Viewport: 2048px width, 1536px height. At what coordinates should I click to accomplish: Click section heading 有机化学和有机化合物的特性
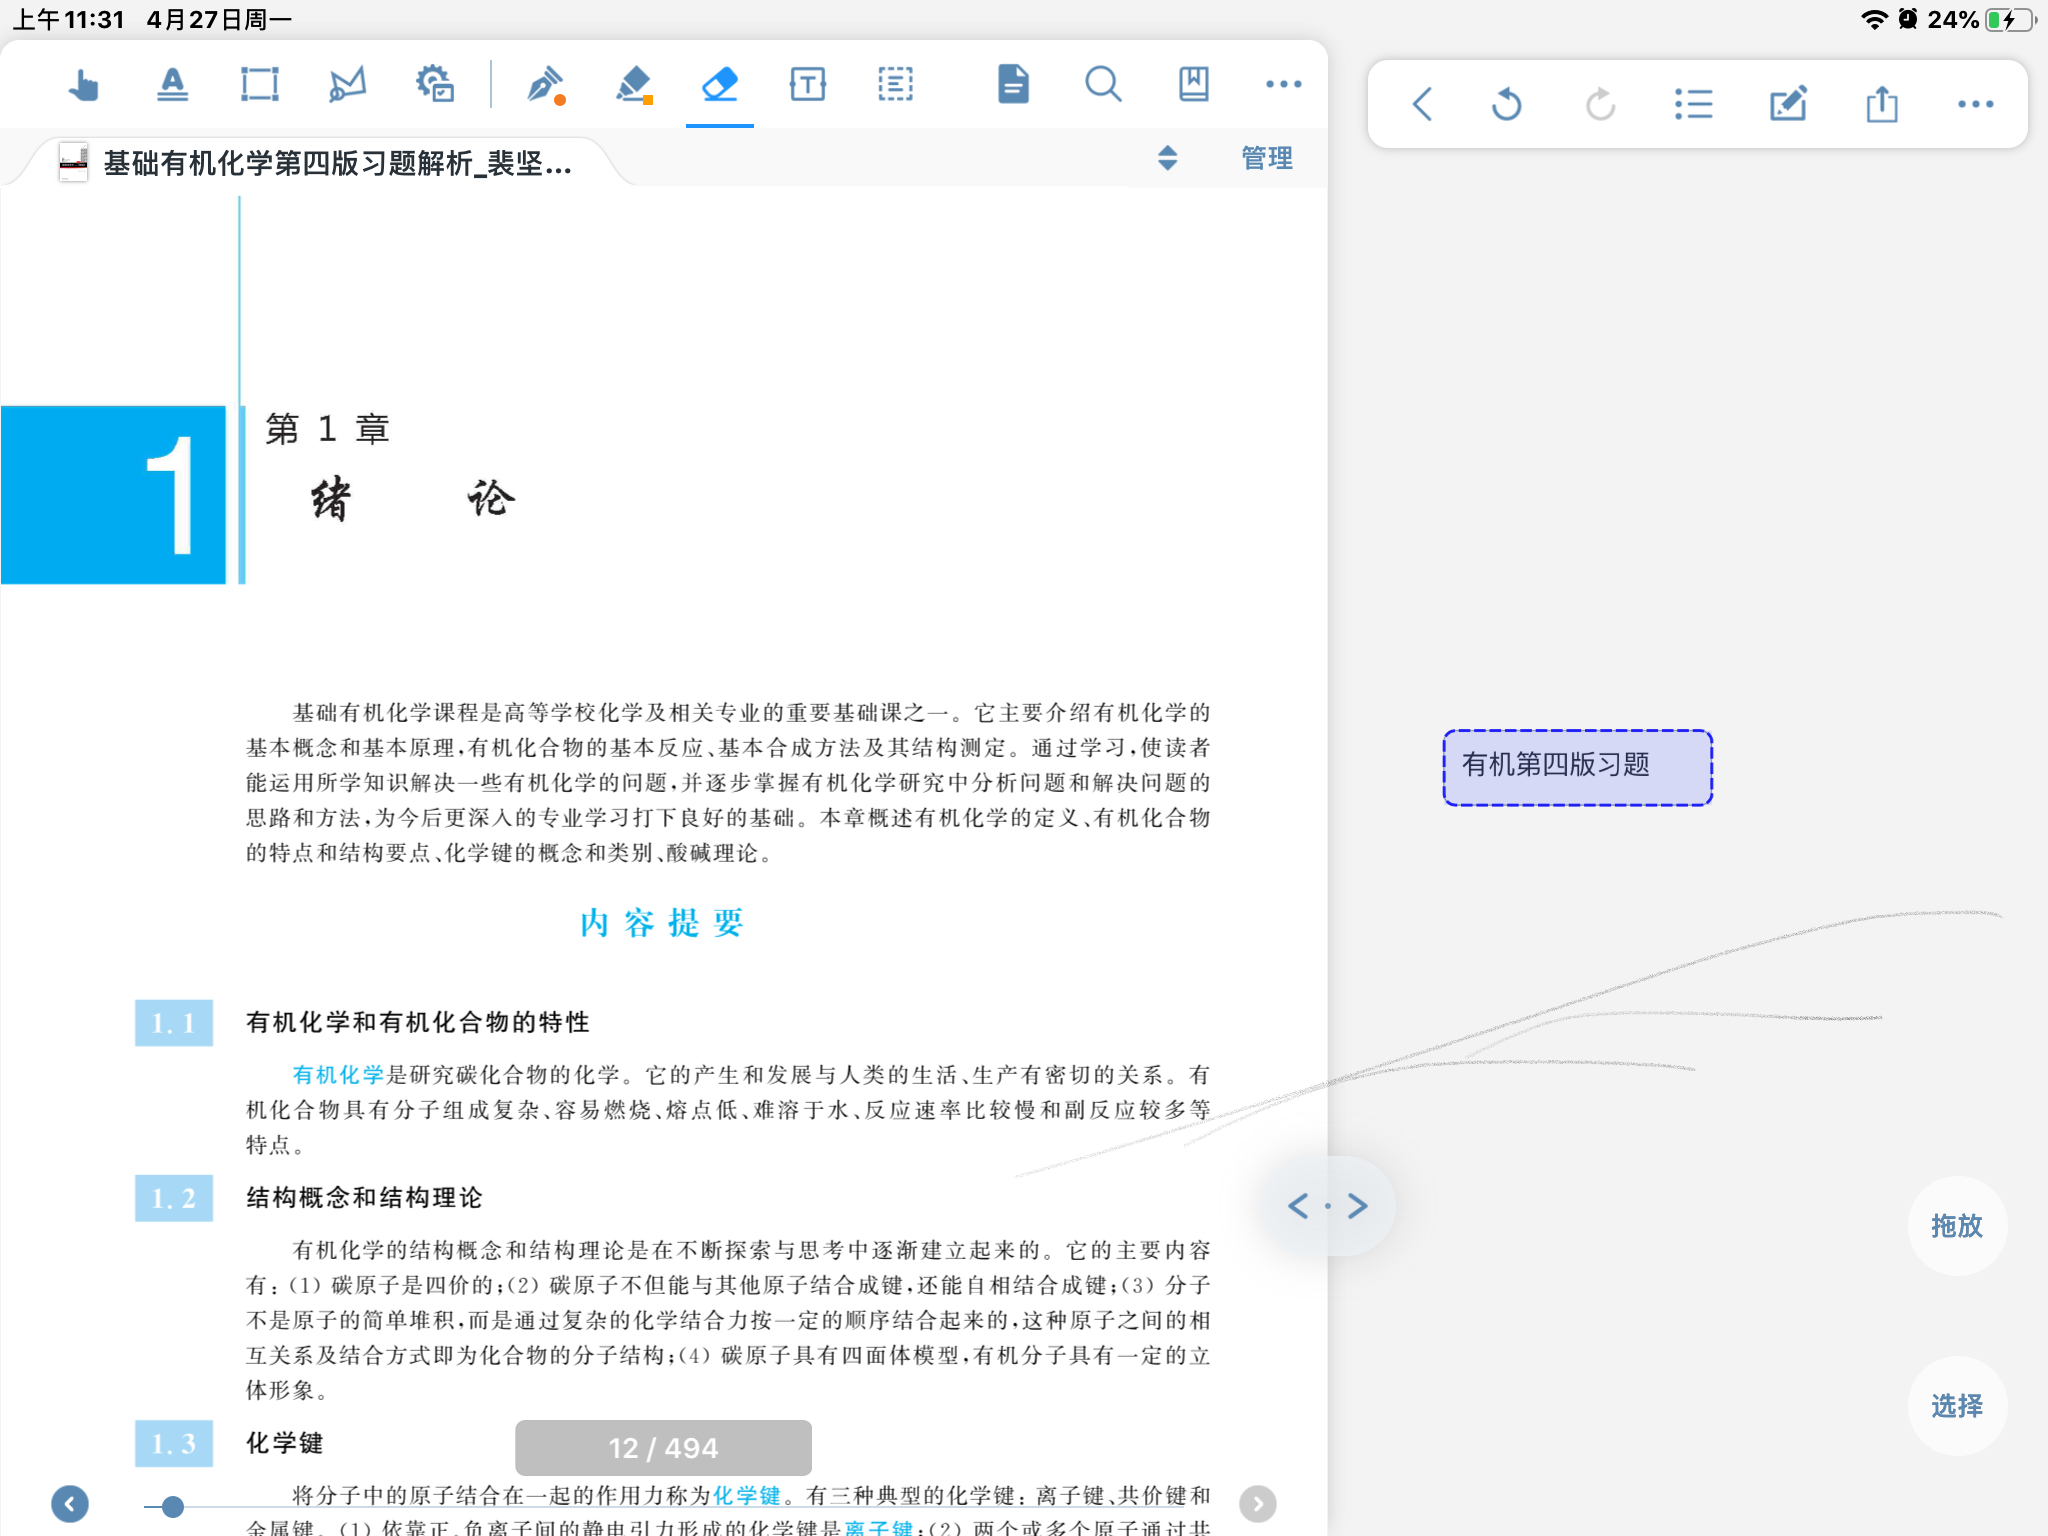[x=418, y=1022]
